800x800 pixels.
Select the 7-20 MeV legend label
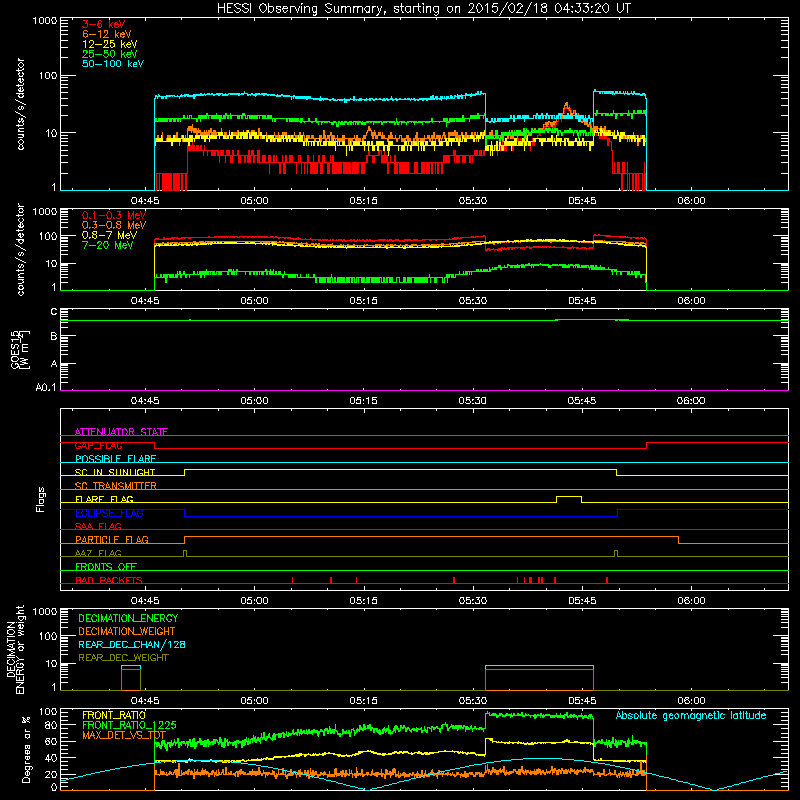coord(108,245)
